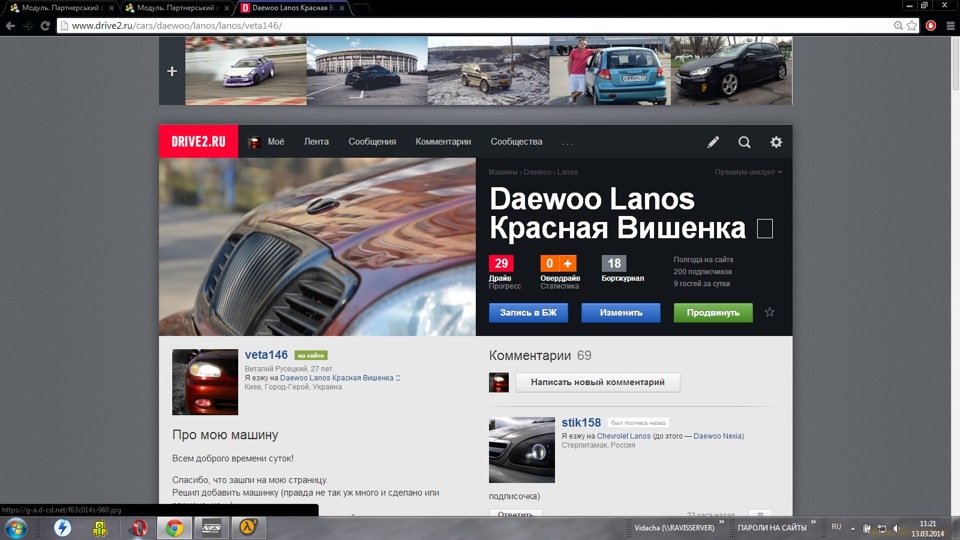Click the volume speaker icon in the system tray
Viewport: 960px width, 540px height.
[x=896, y=528]
